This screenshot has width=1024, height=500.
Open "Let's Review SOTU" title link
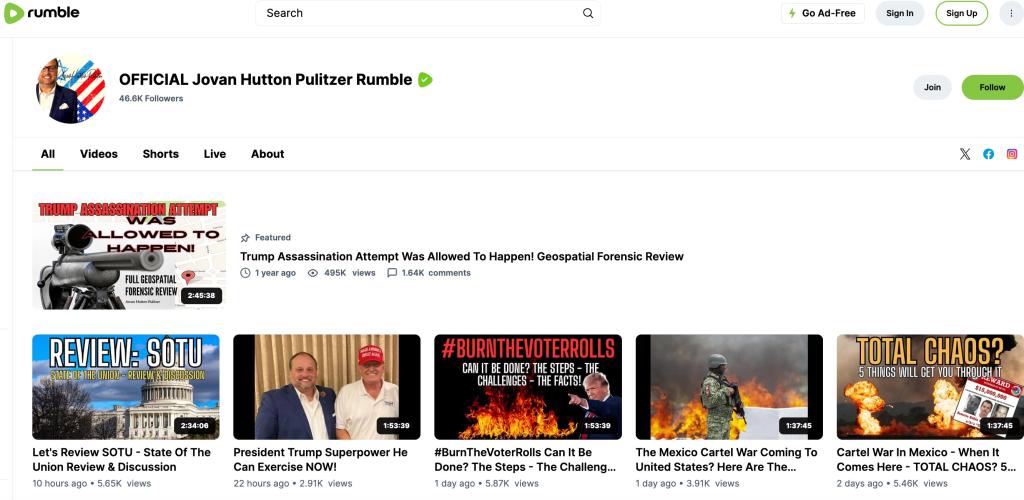coord(121,460)
